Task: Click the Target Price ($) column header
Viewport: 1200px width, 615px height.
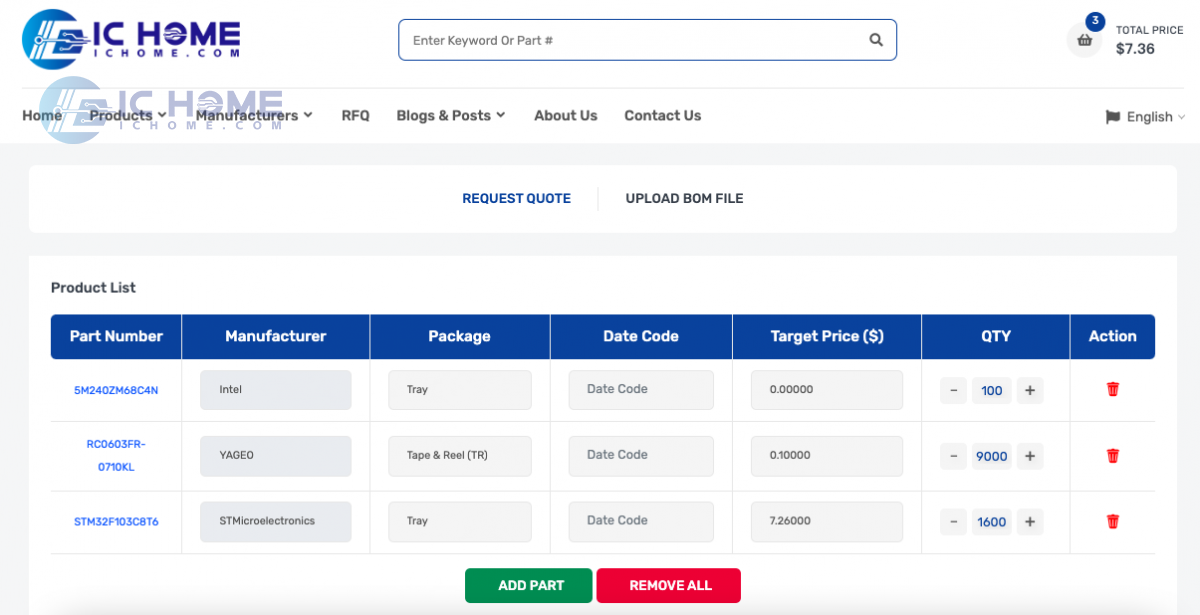Action: click(827, 337)
